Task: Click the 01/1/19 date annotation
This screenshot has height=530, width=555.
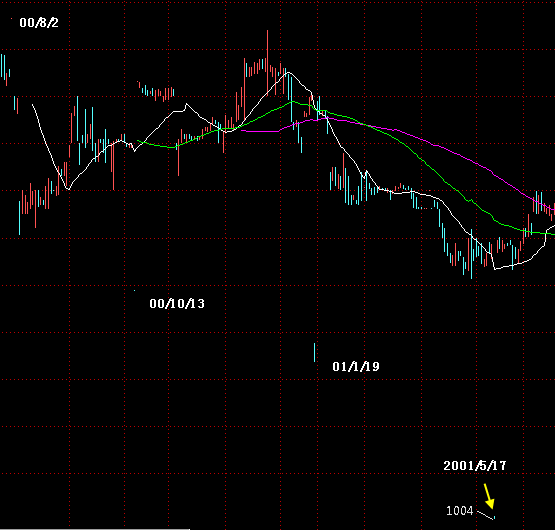Action: point(356,366)
